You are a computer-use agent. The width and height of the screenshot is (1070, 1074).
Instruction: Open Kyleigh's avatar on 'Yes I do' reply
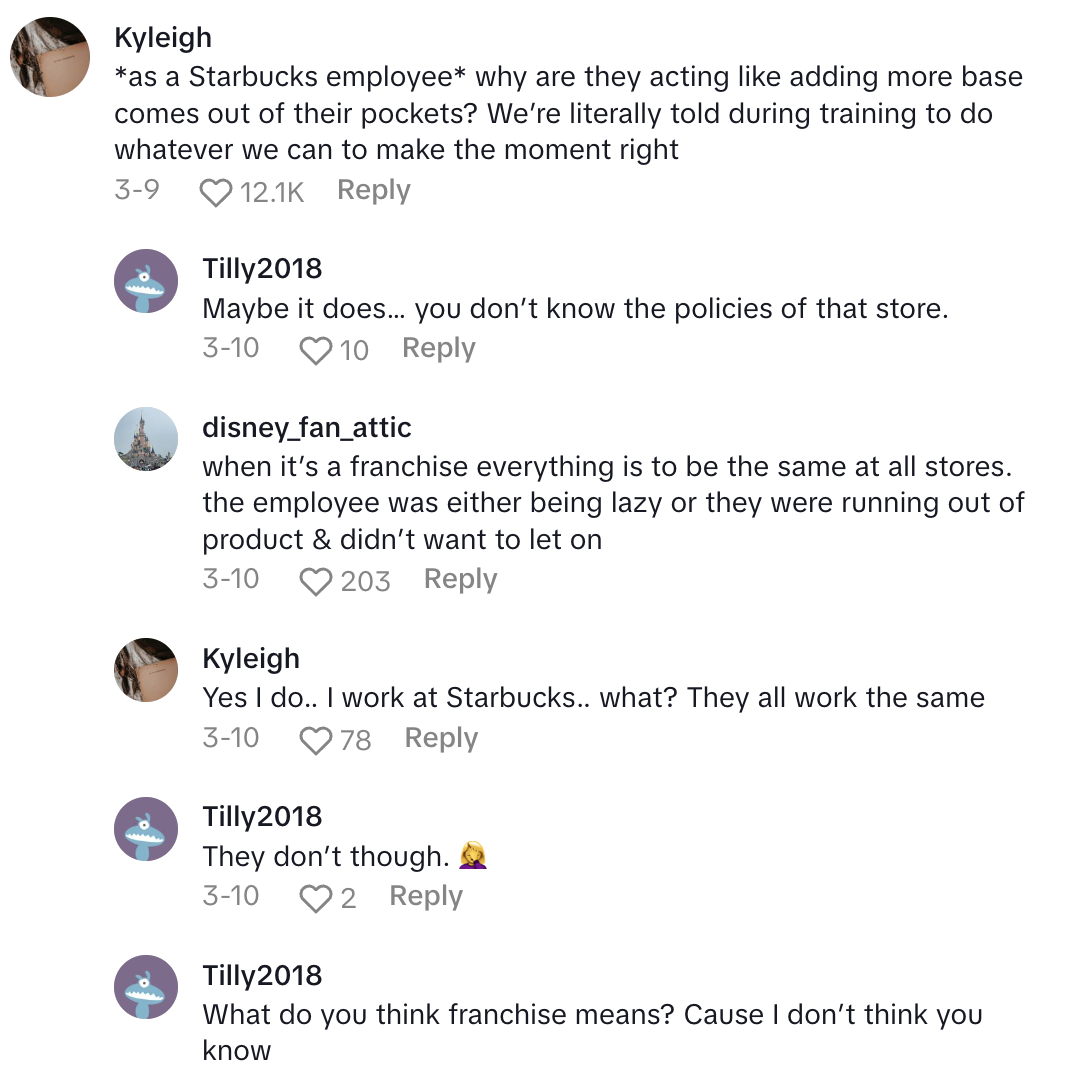(146, 670)
